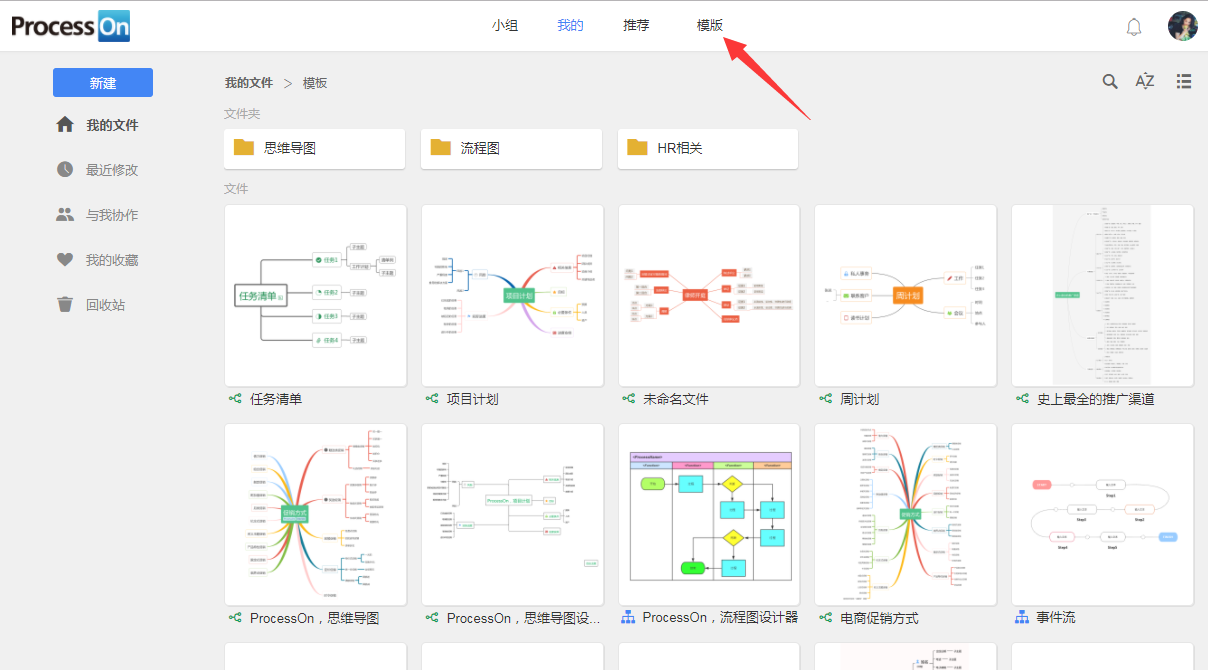Click the 电商促销方式 file name
1208x670 pixels.
click(x=879, y=618)
